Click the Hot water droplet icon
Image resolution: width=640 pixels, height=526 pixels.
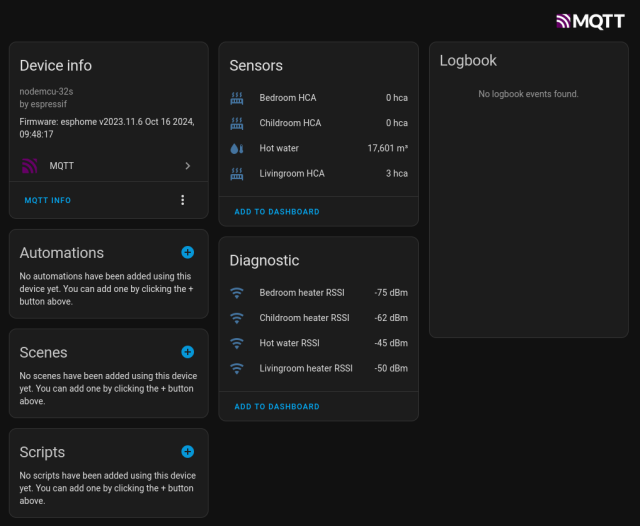237,148
